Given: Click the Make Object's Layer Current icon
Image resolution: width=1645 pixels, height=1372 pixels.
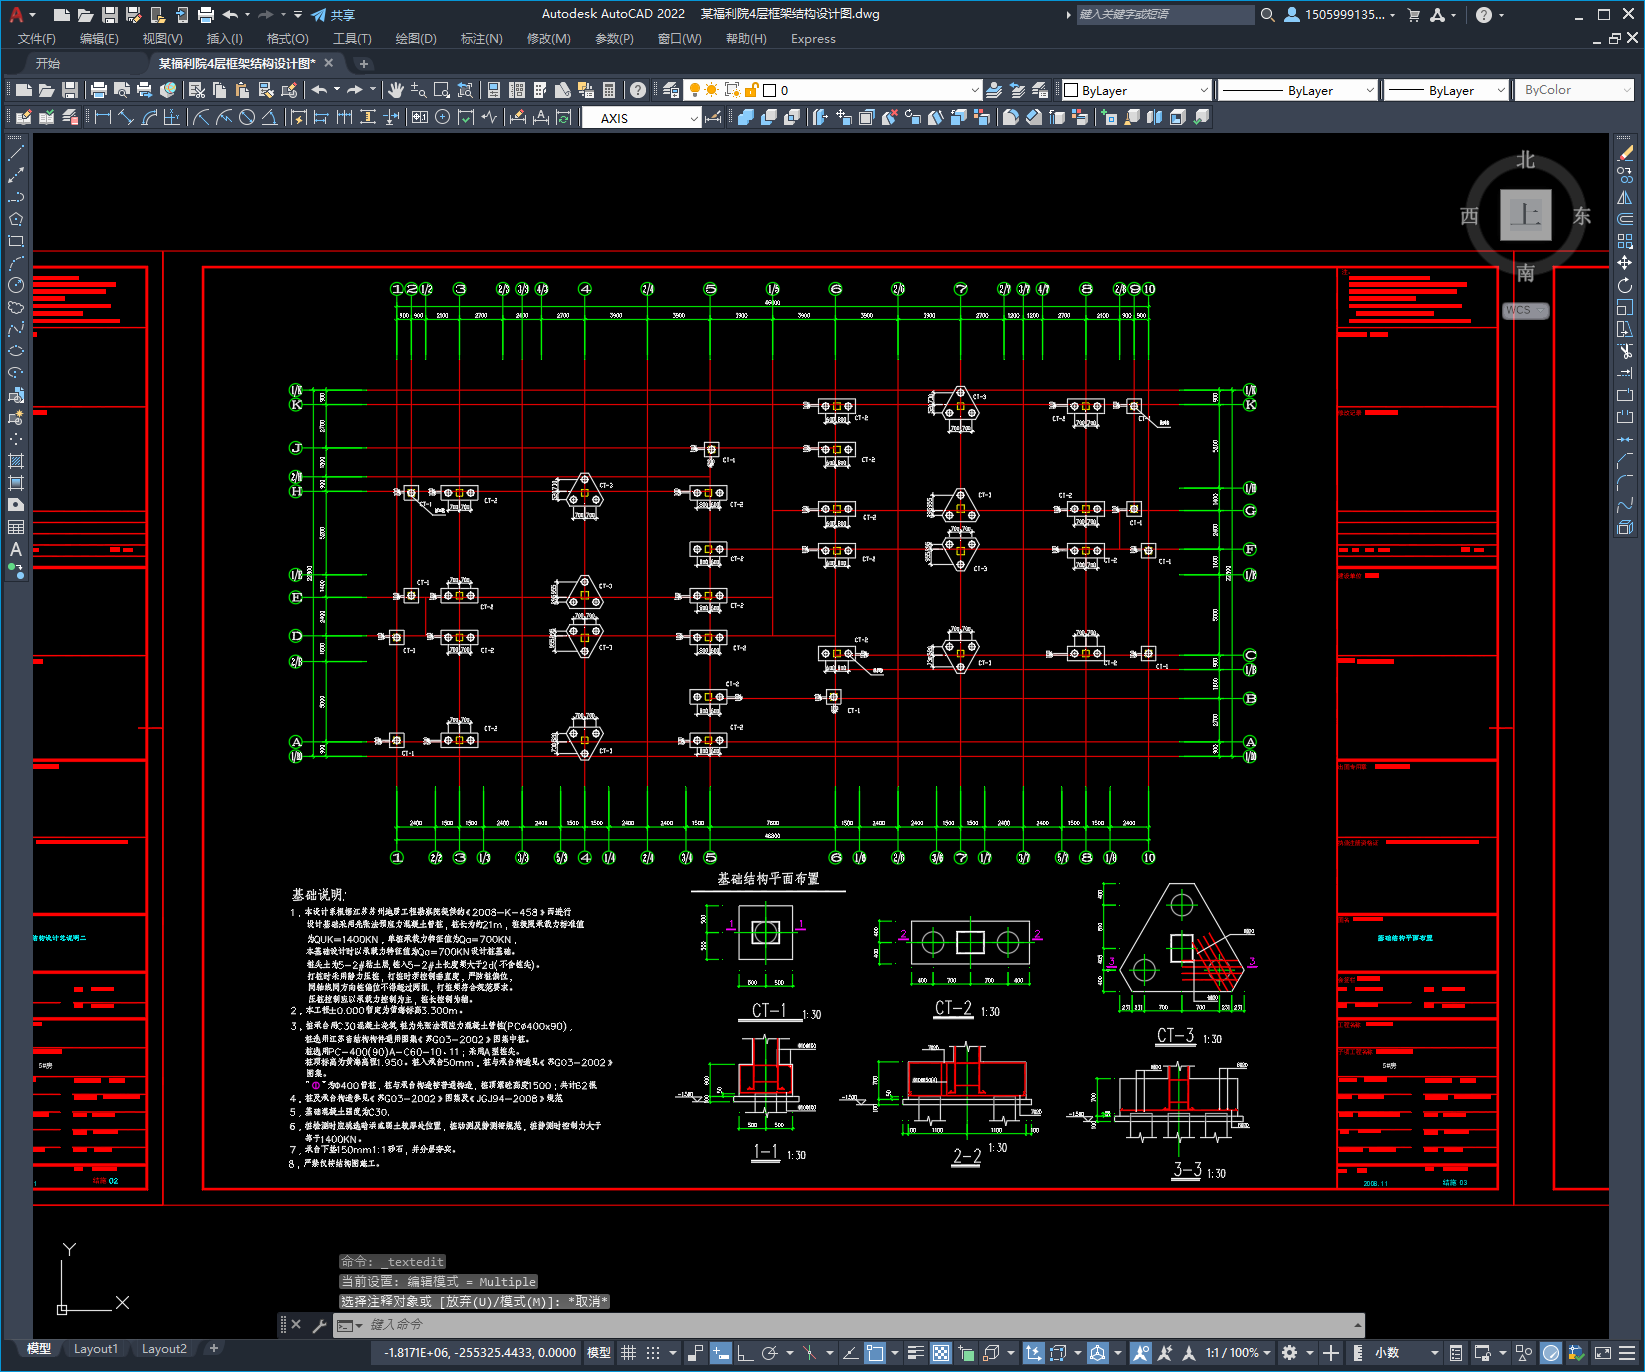Looking at the screenshot, I should point(994,90).
